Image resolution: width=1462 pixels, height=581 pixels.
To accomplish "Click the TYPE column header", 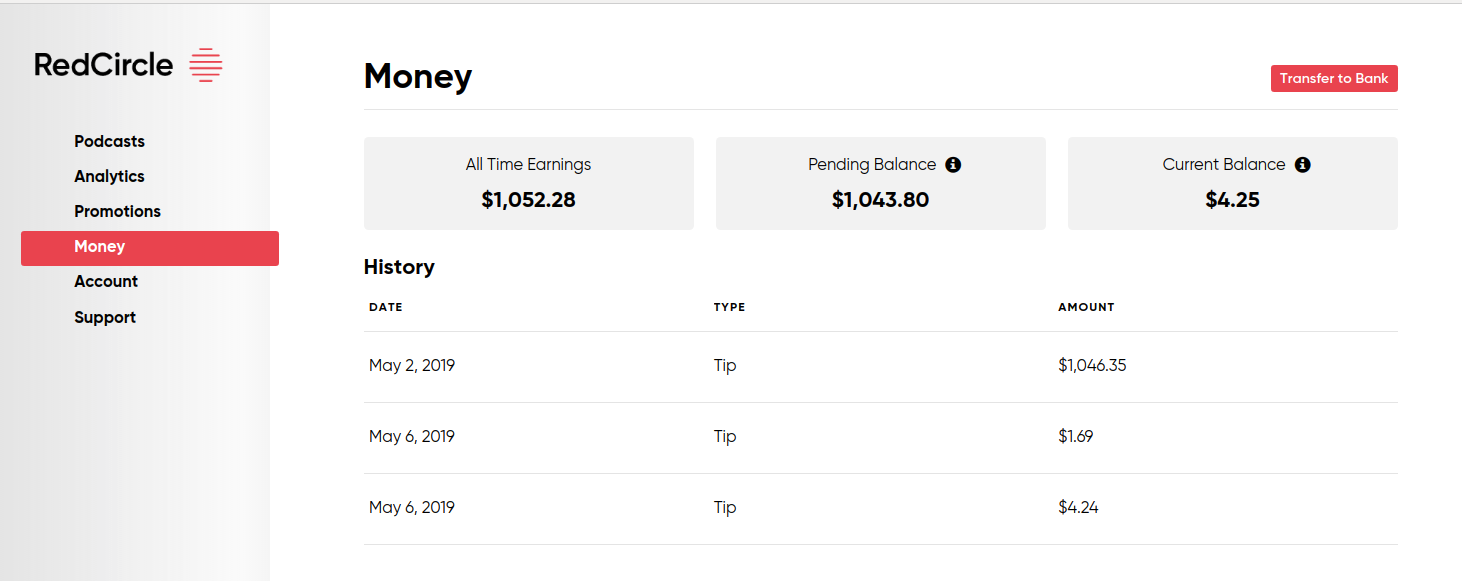I will click(729, 307).
